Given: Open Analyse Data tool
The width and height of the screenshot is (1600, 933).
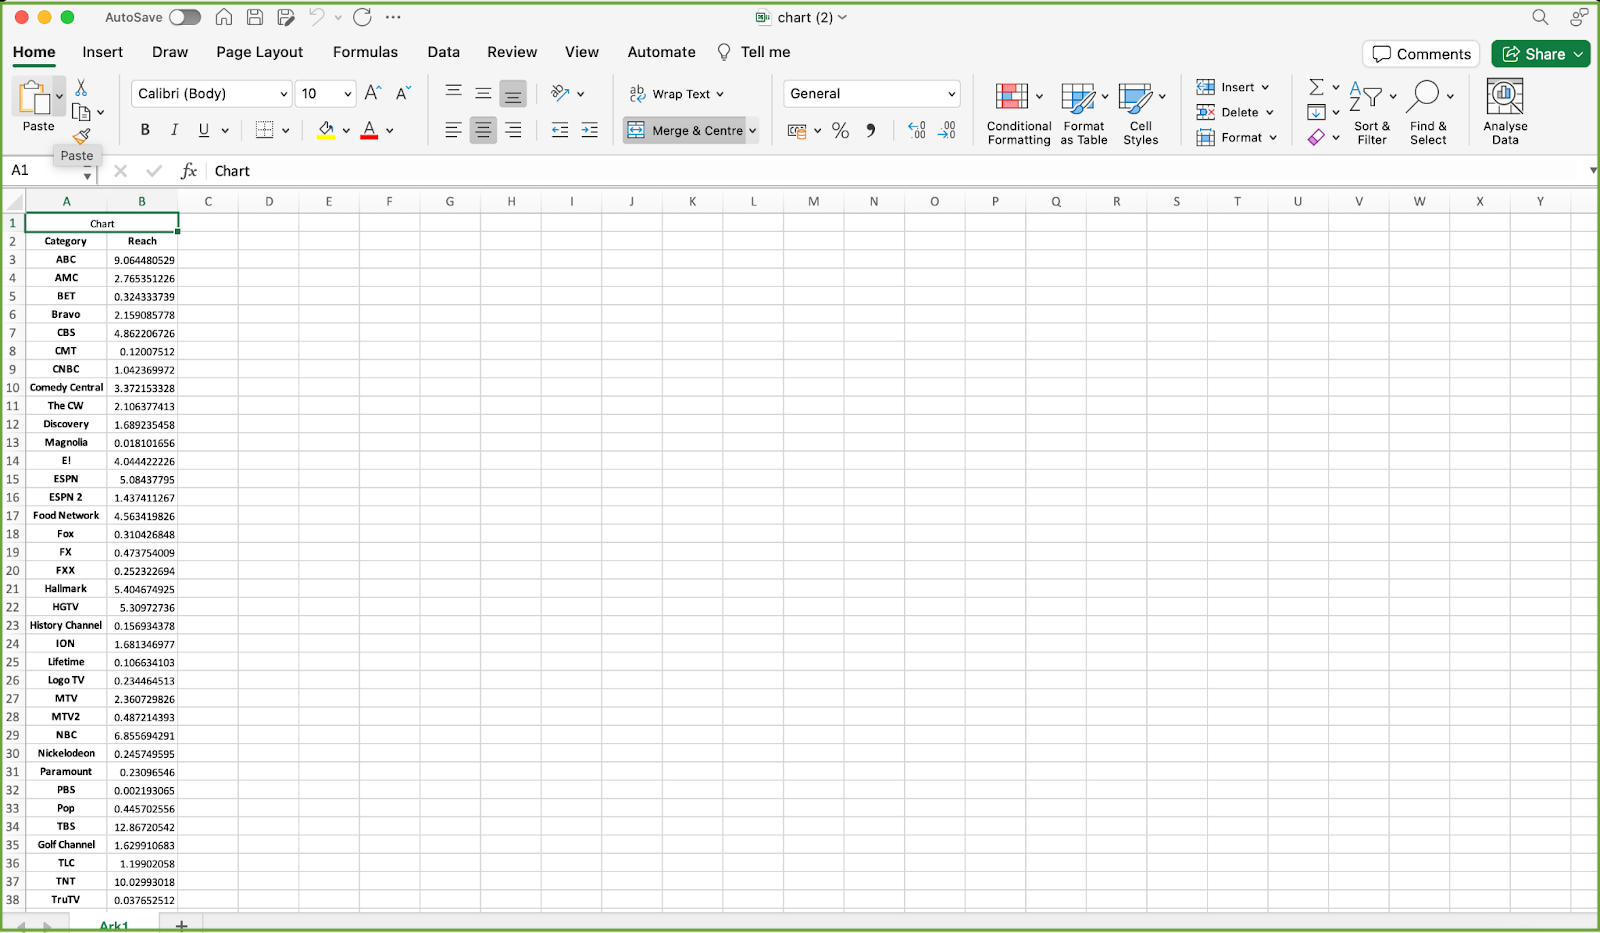Looking at the screenshot, I should 1504,112.
